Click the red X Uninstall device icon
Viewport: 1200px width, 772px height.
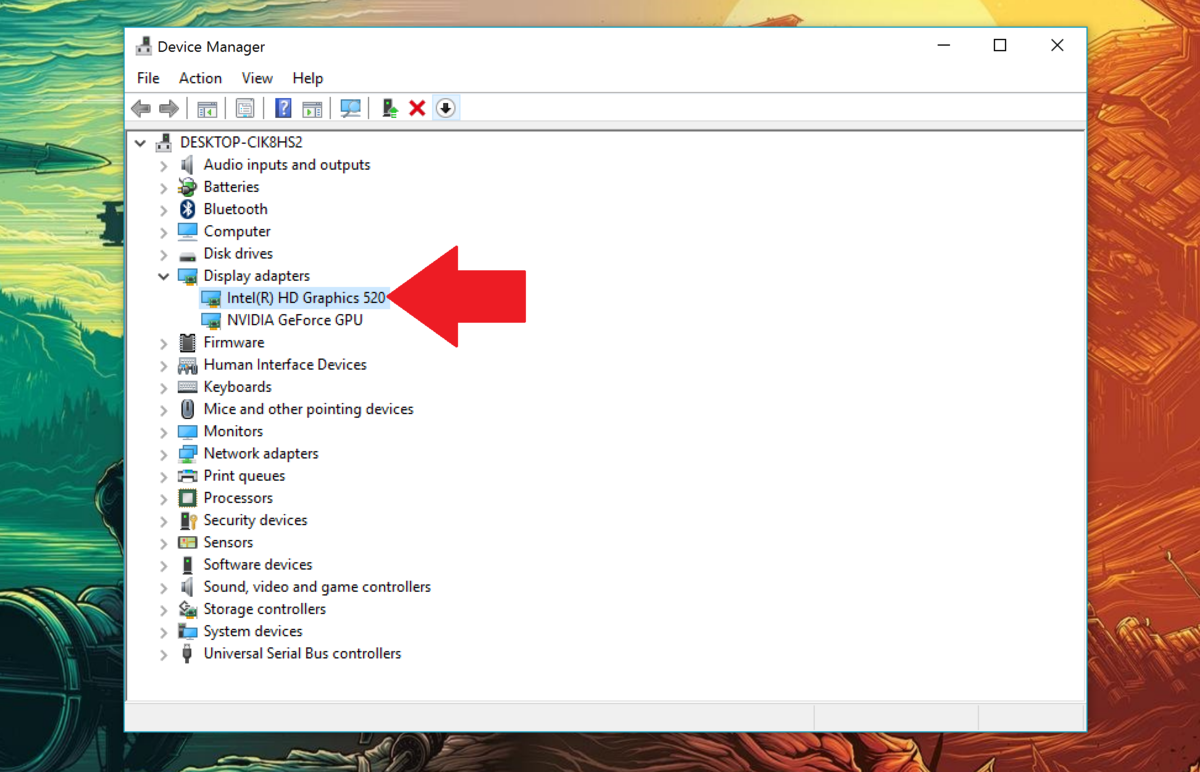click(418, 108)
